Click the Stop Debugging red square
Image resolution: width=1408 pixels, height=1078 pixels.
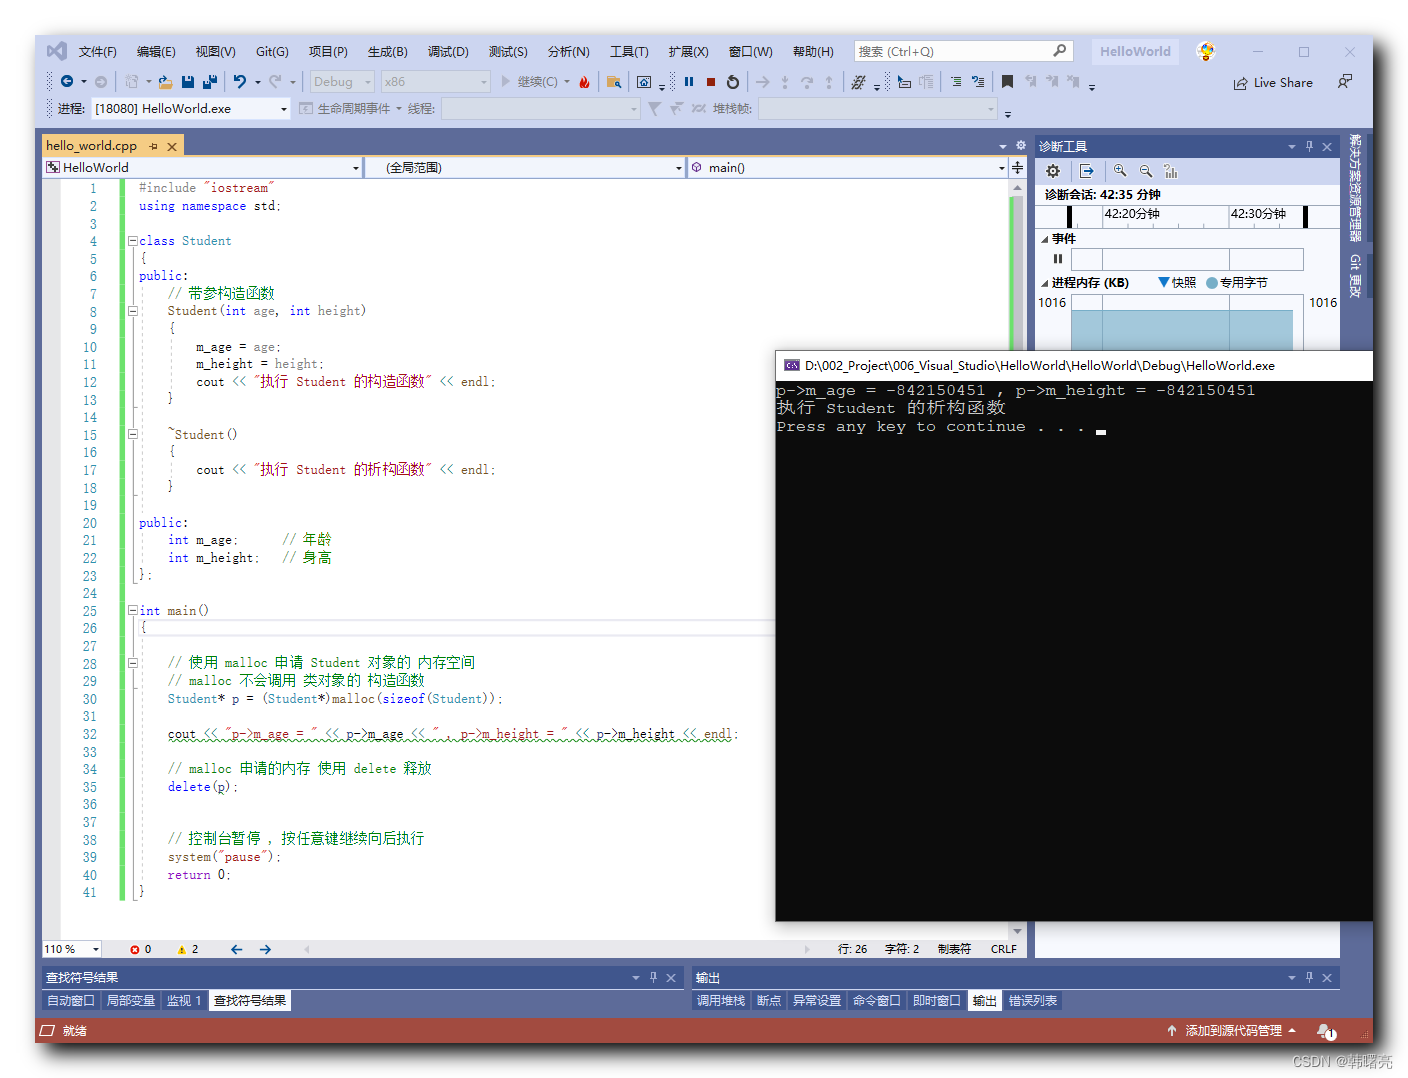click(711, 82)
